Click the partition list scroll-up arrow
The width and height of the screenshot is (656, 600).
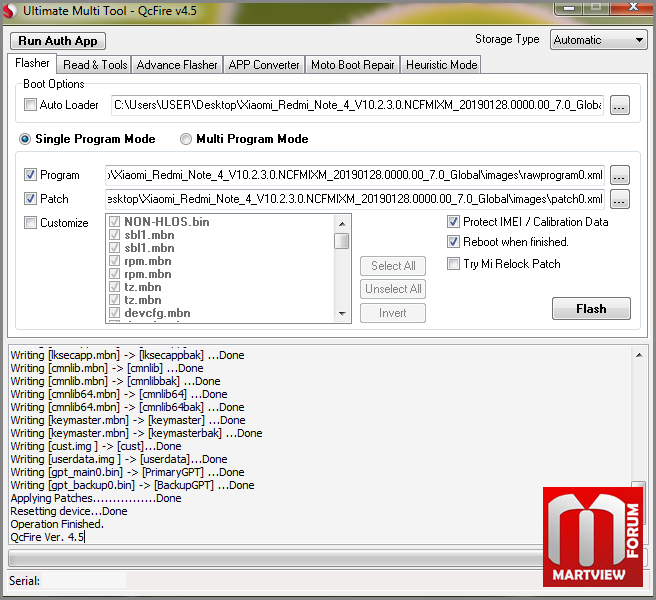coord(343,223)
